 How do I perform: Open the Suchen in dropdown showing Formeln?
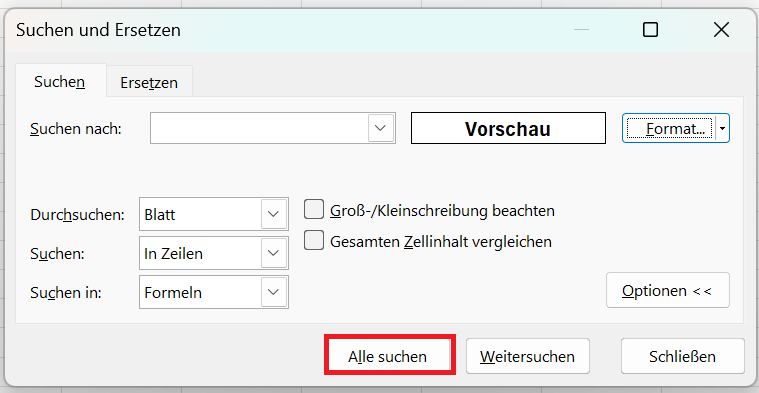pos(214,292)
